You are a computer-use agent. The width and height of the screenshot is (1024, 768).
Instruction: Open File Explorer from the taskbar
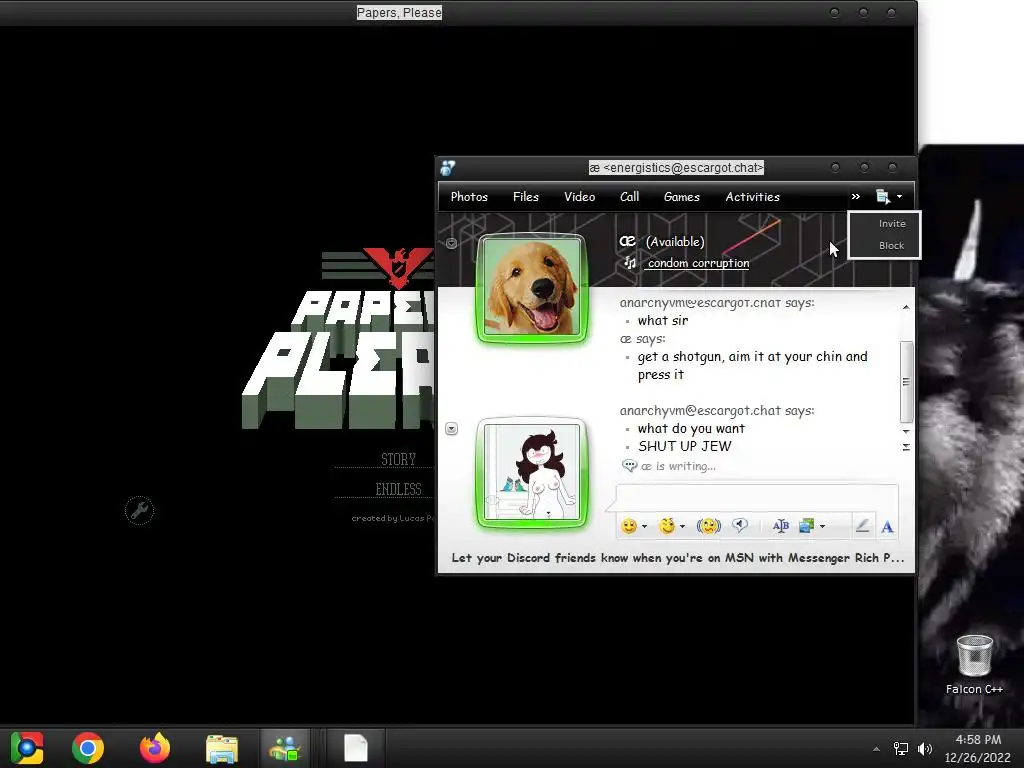222,749
